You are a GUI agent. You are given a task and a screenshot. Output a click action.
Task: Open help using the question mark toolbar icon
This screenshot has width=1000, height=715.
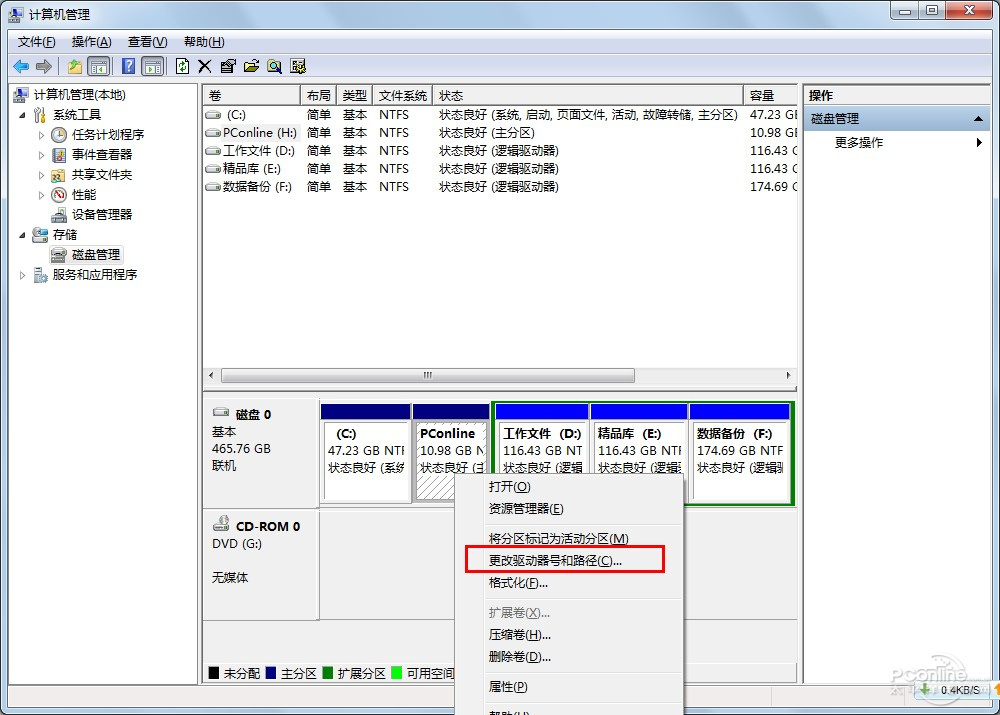click(130, 66)
